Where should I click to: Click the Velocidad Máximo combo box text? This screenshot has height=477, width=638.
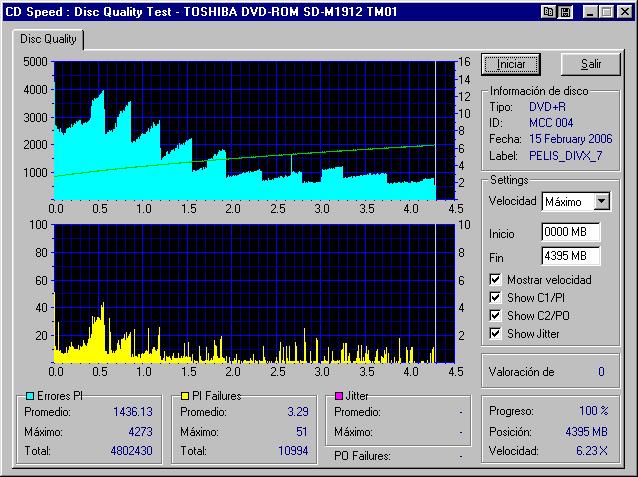[x=566, y=202]
